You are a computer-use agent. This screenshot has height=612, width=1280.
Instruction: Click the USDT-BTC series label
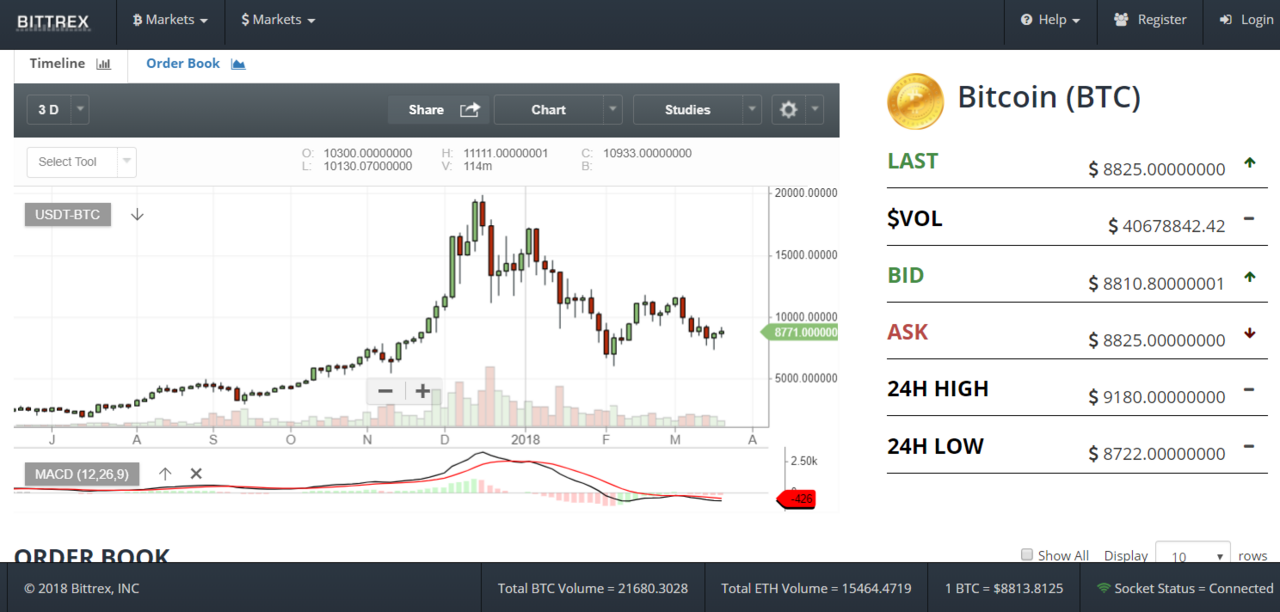tap(68, 214)
